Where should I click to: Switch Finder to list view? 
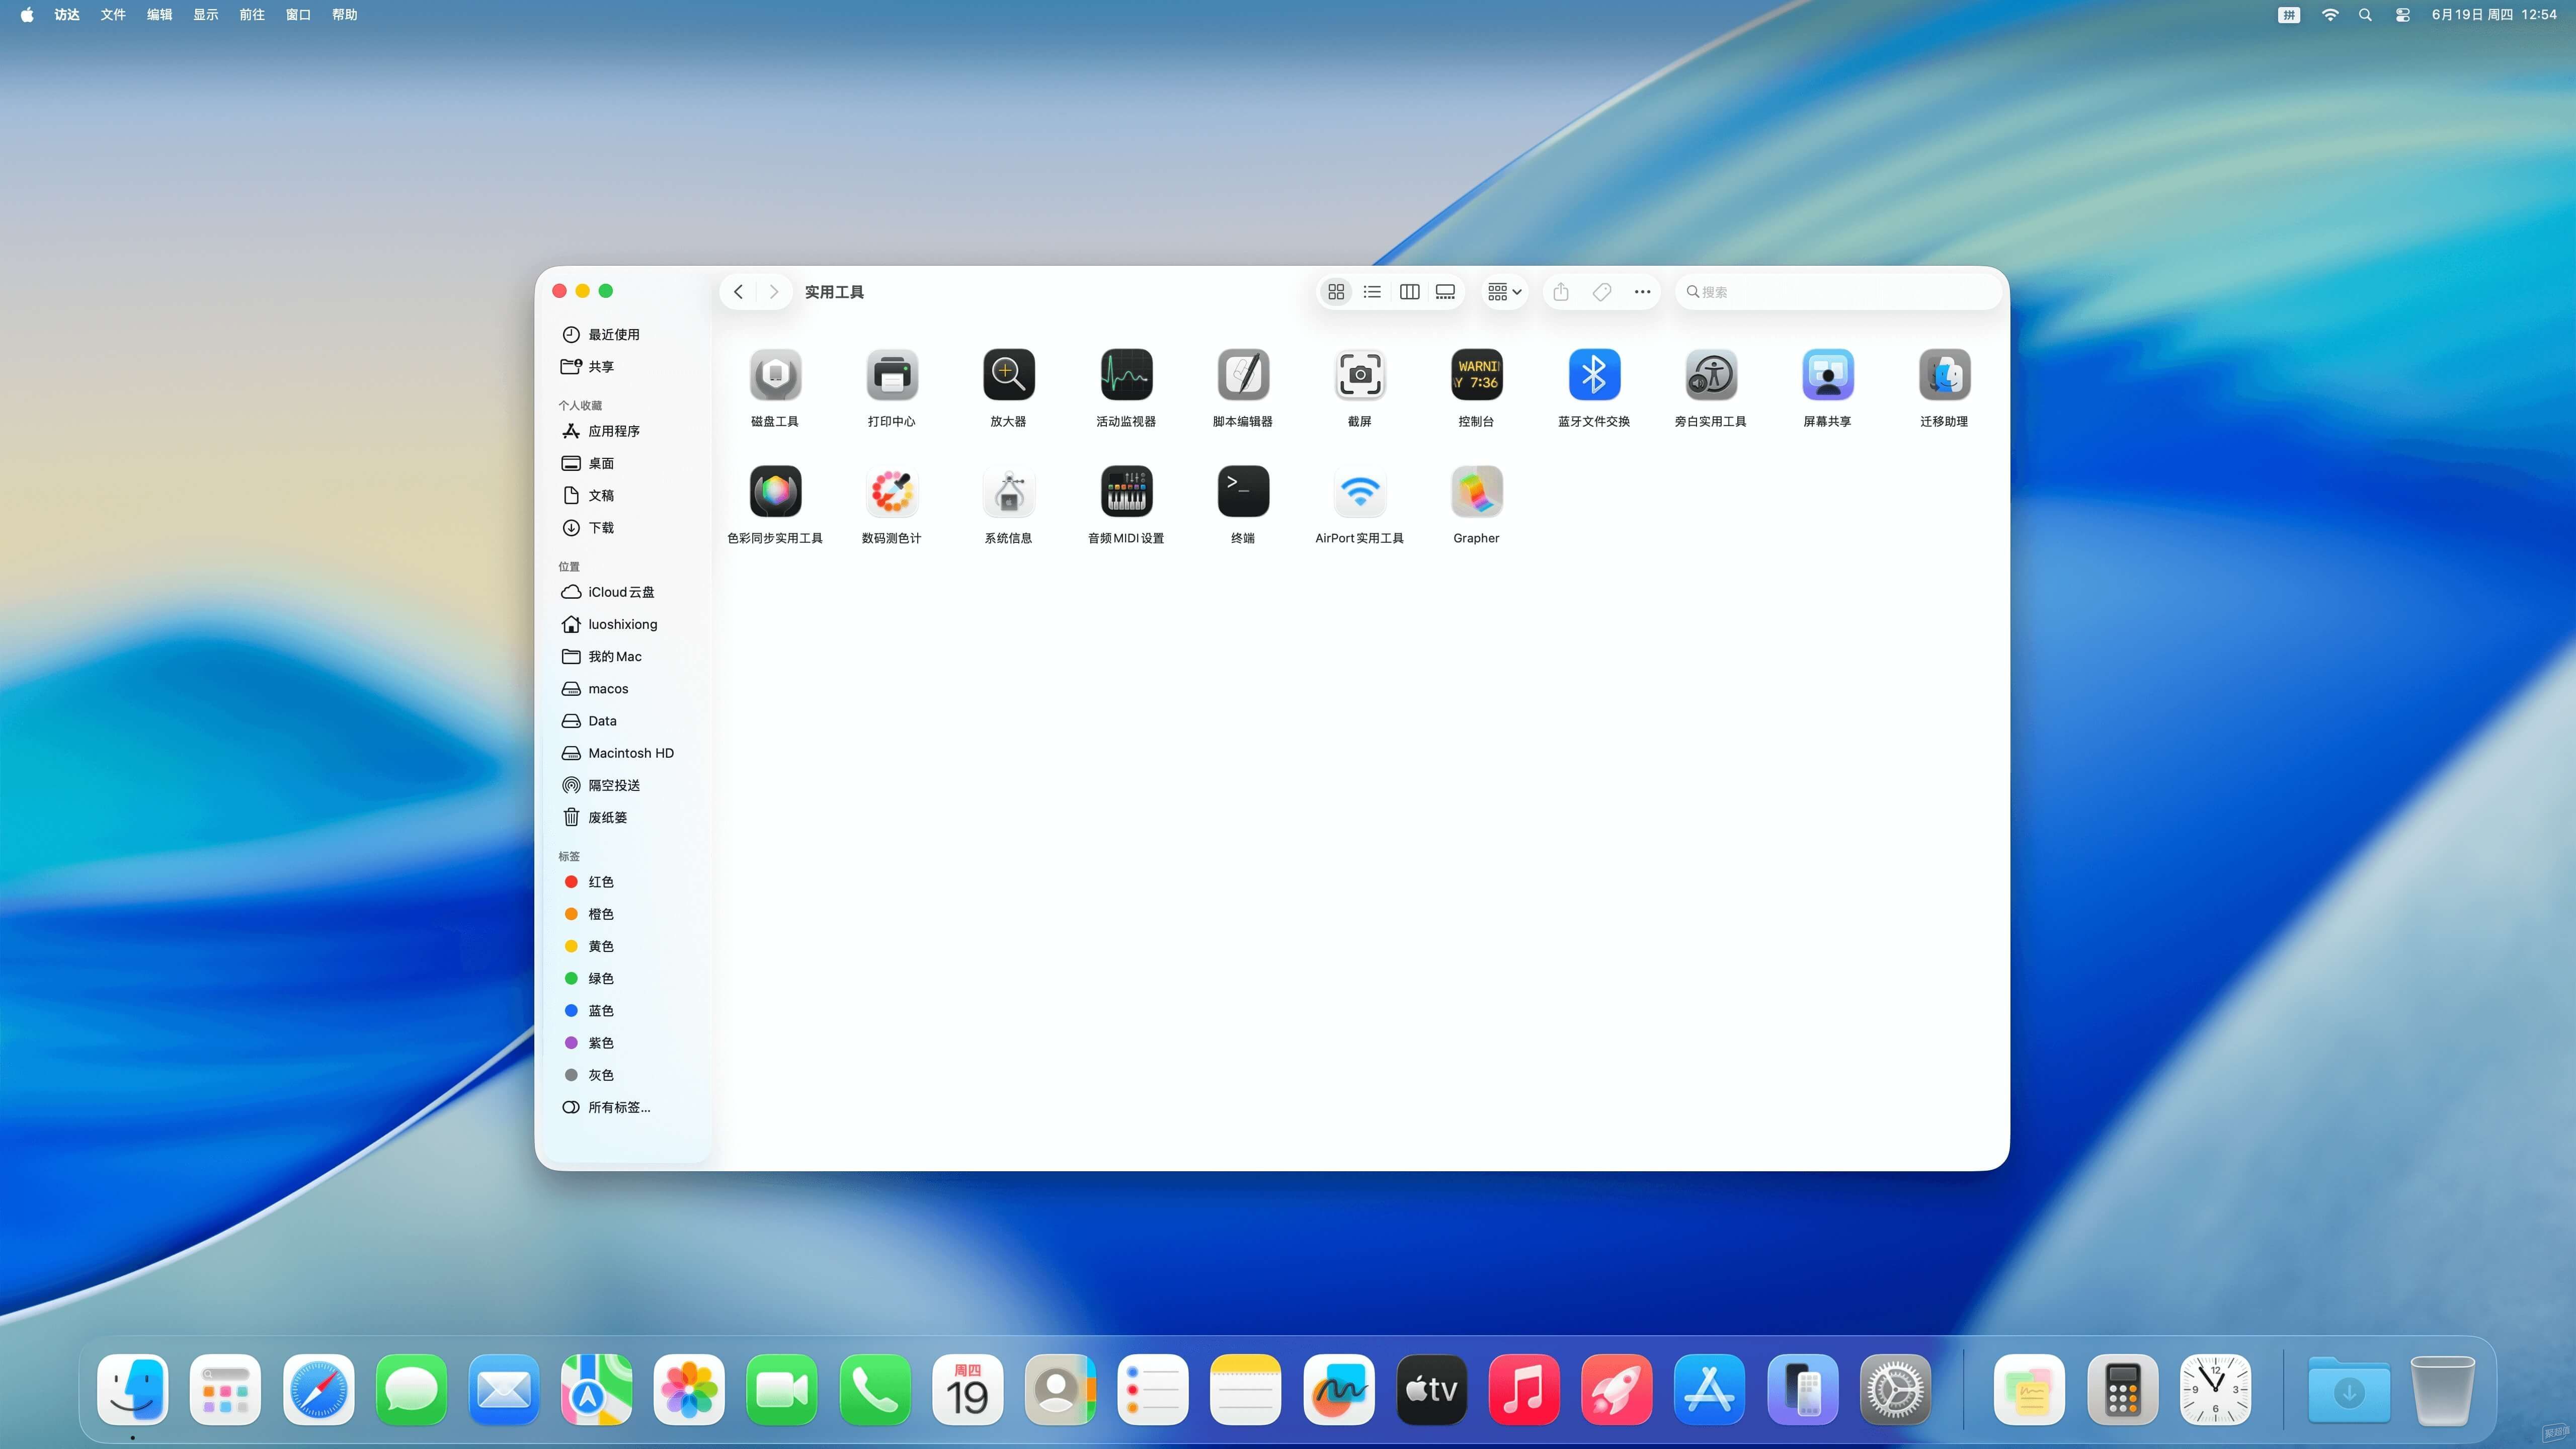[1372, 292]
